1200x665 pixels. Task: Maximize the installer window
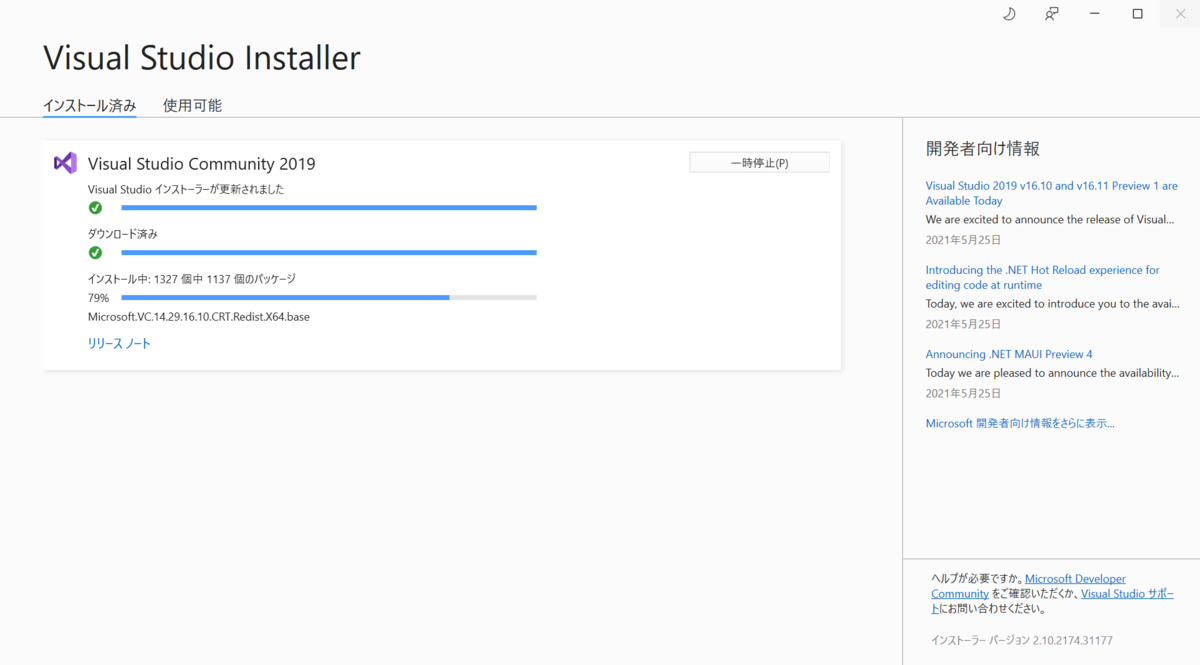click(1138, 14)
